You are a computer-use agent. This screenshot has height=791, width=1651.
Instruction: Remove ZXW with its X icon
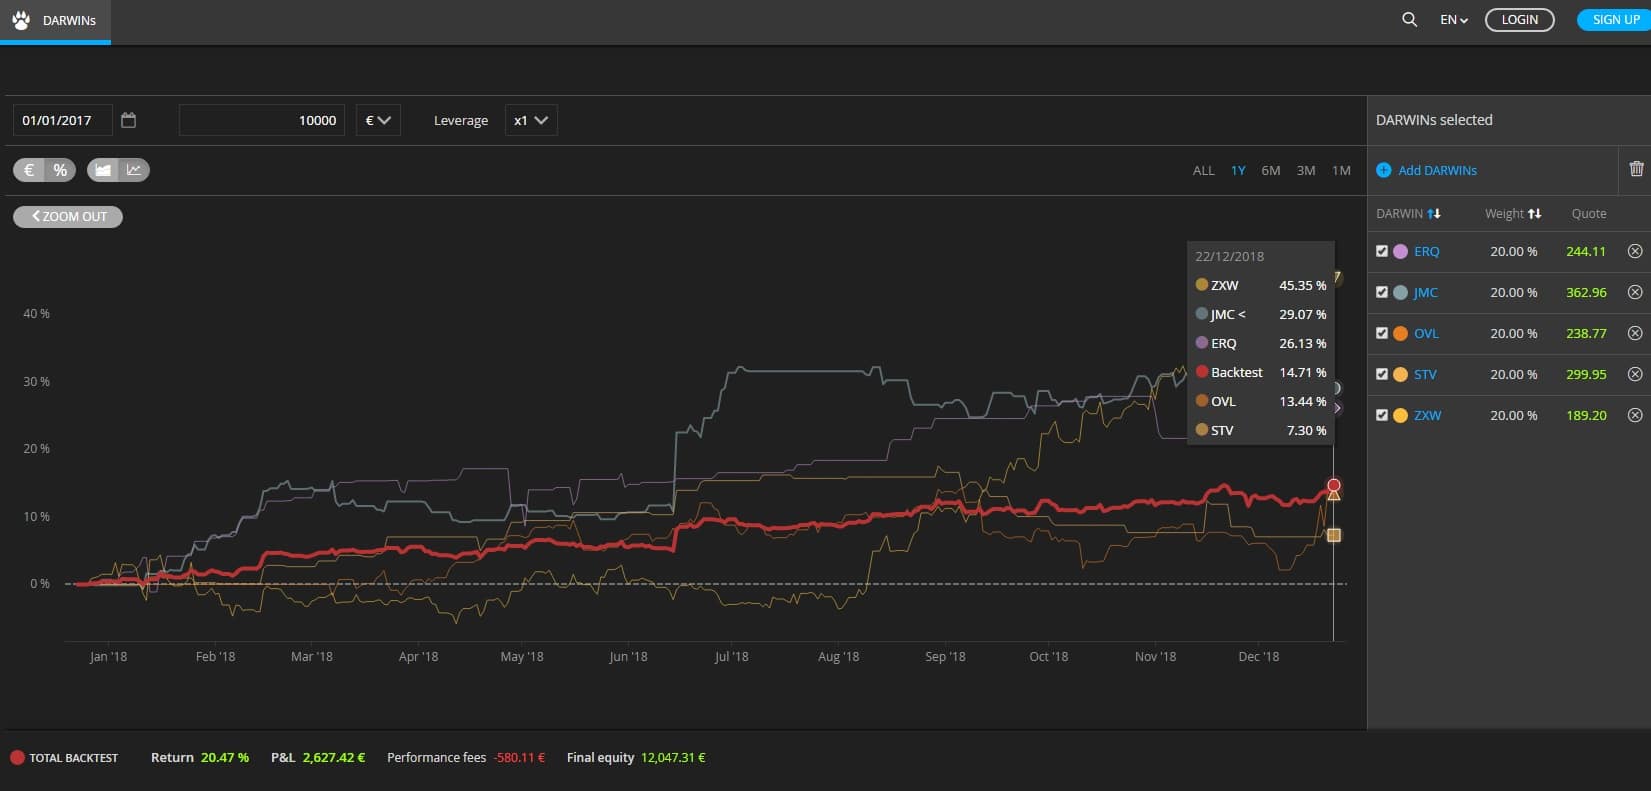point(1635,415)
